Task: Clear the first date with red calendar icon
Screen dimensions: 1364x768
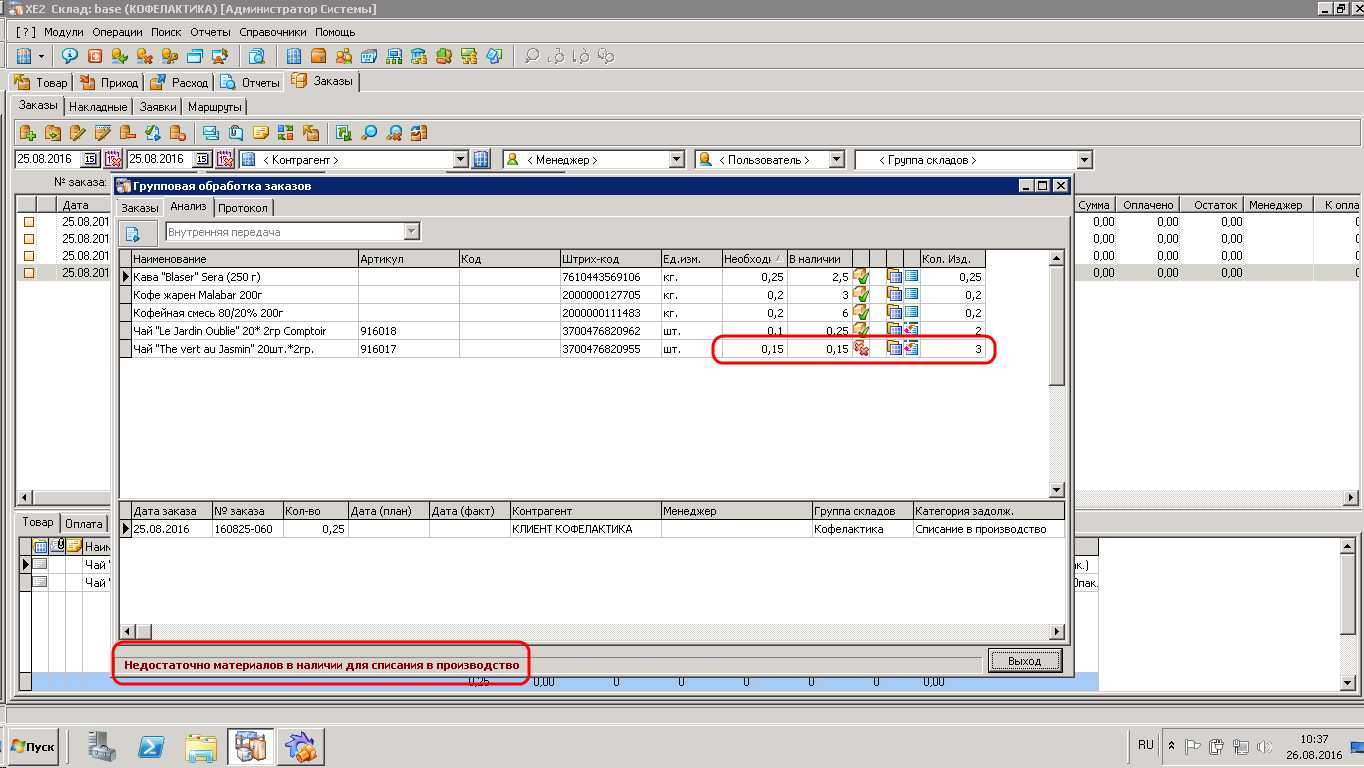Action: click(112, 159)
